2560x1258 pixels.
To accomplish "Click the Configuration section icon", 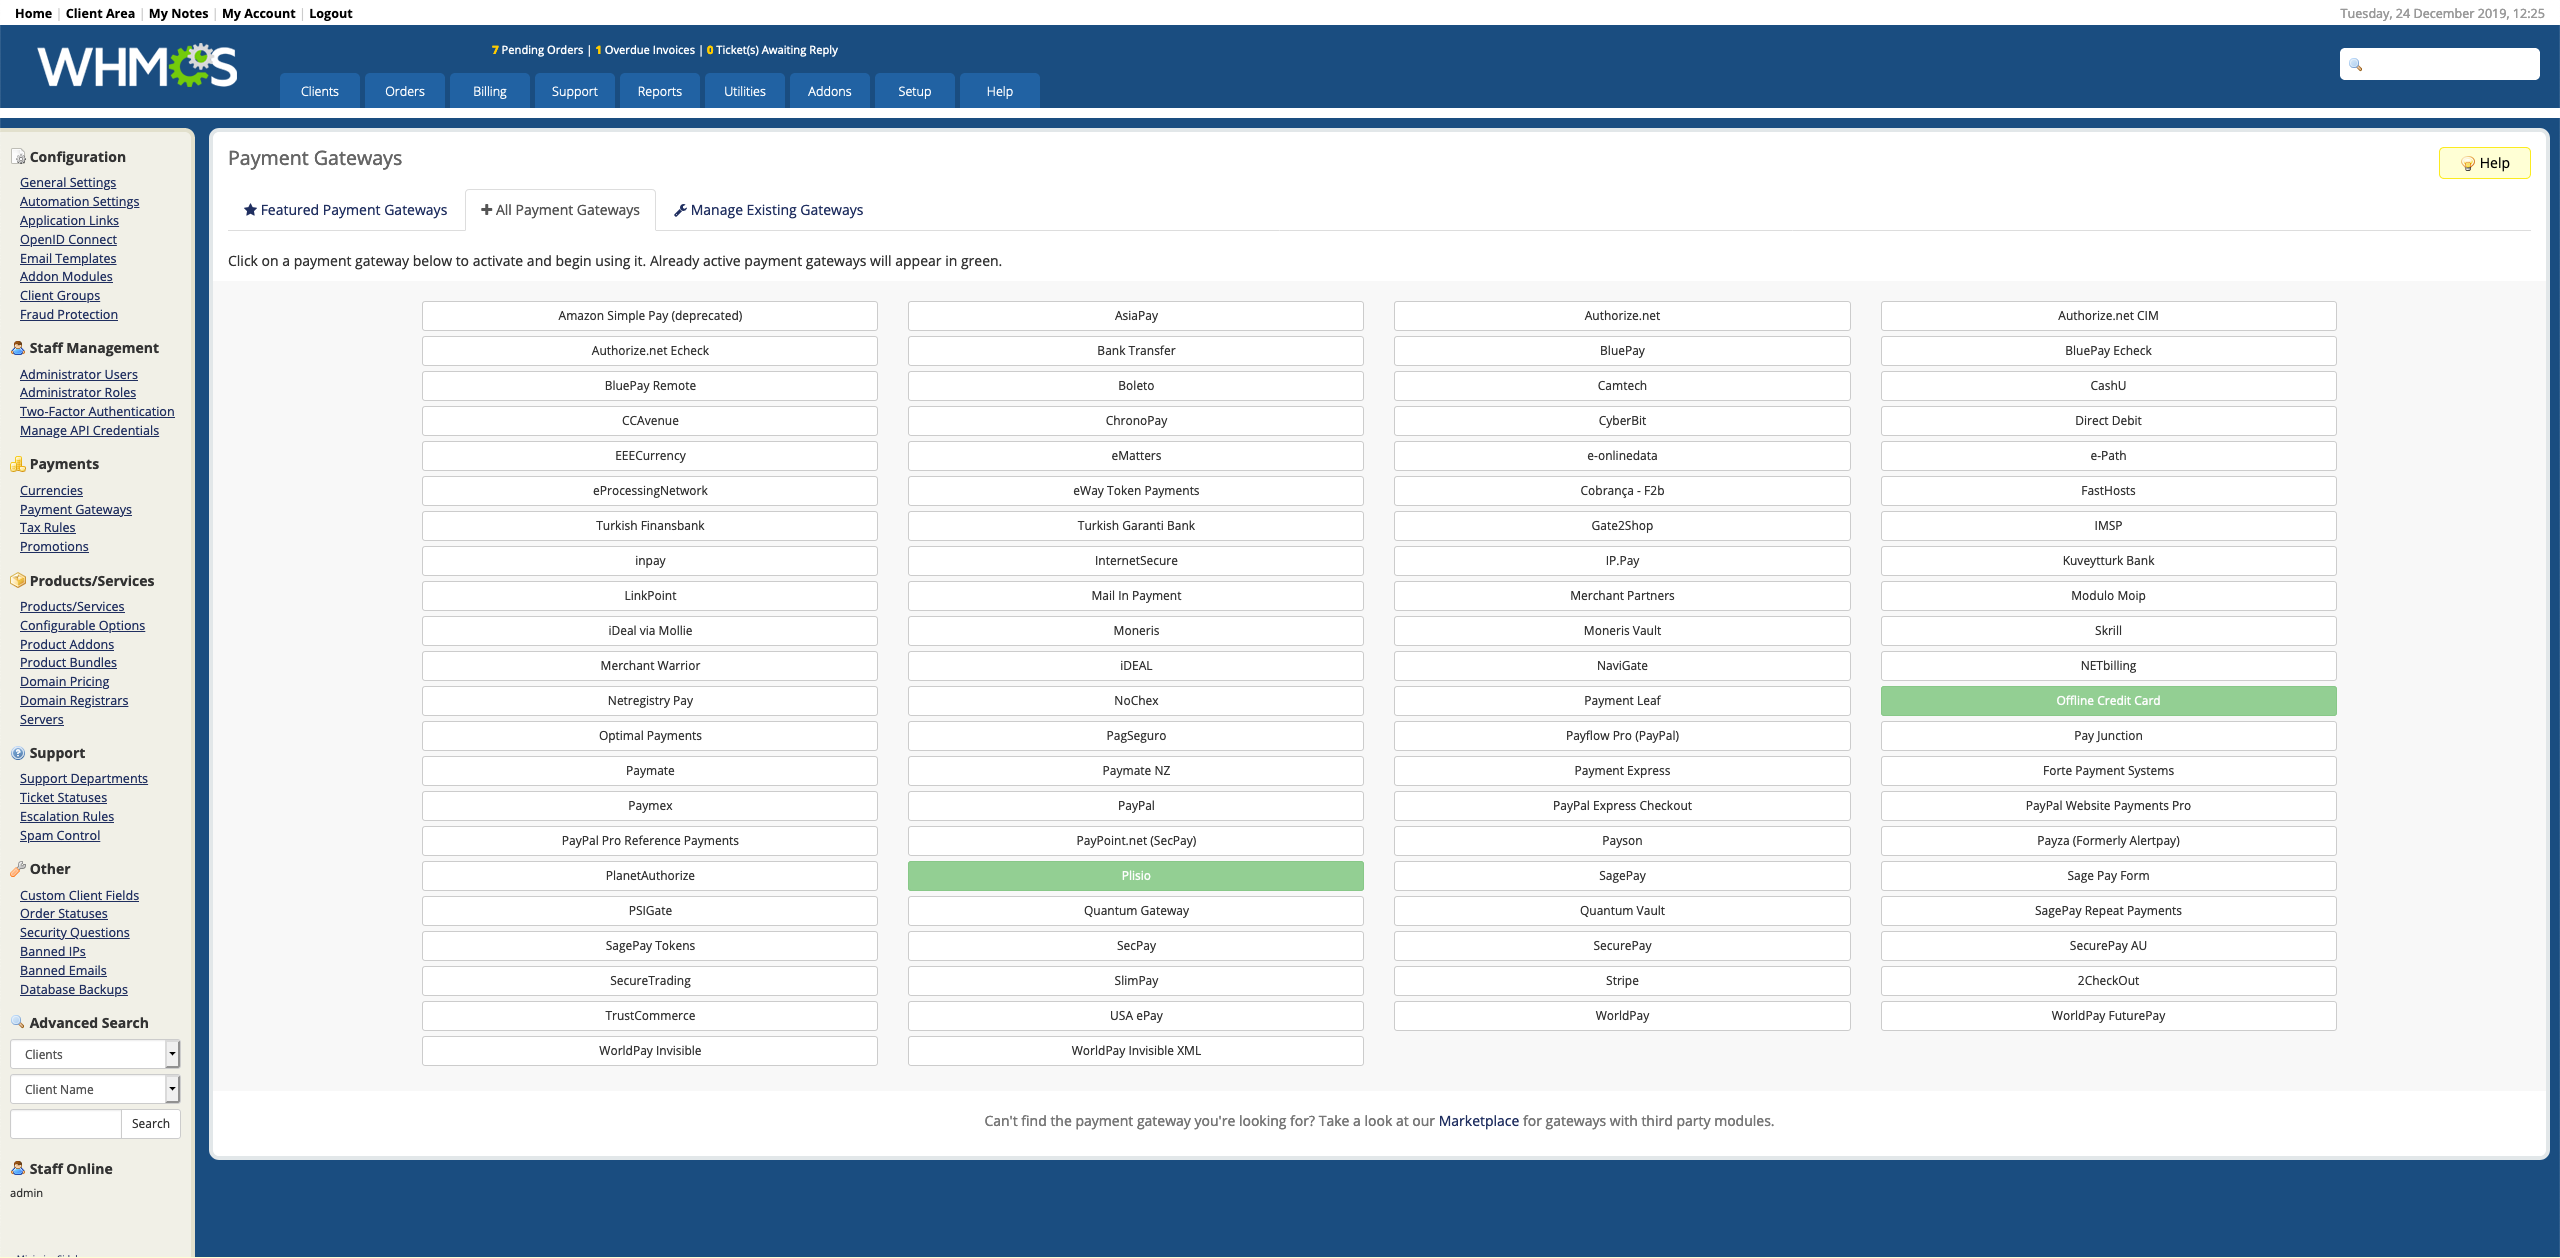I will click(18, 157).
